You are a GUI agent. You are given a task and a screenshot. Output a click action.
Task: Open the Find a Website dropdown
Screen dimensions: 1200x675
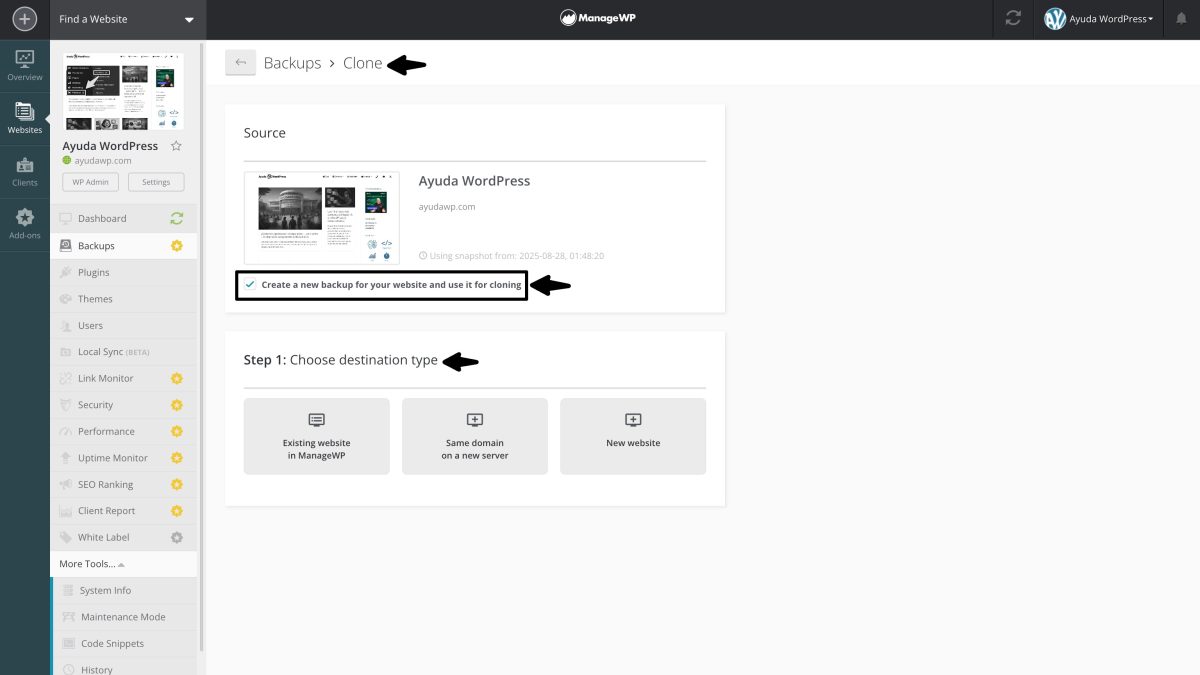[127, 18]
